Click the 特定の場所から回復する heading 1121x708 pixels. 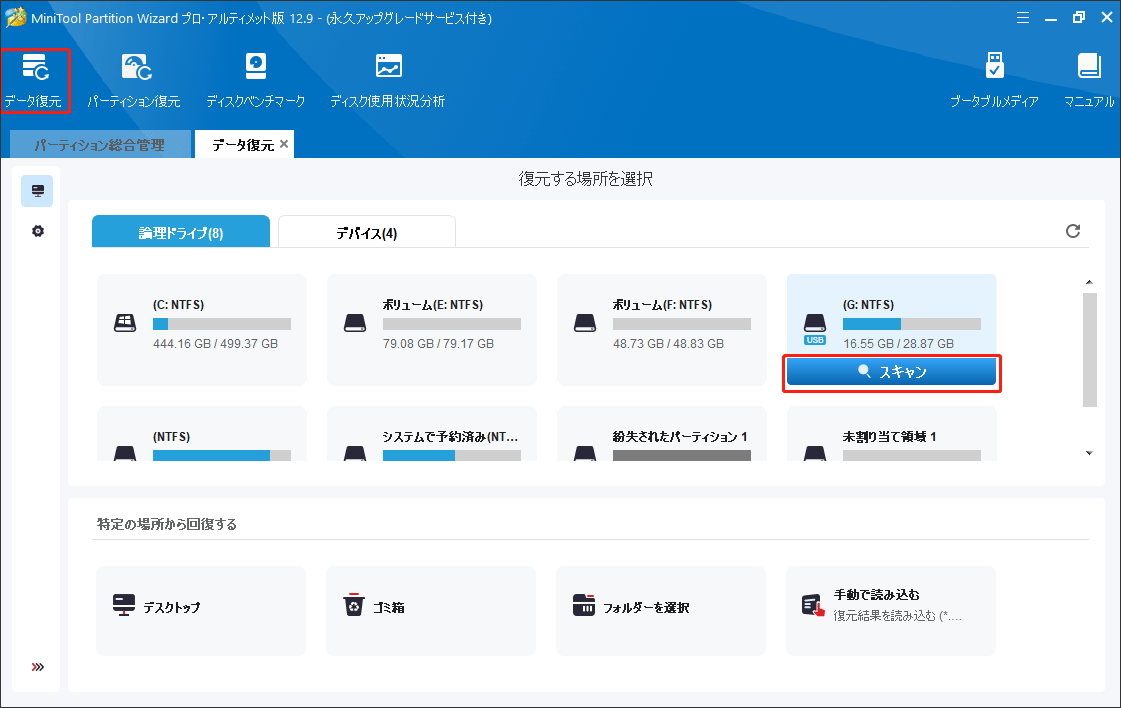(x=167, y=524)
